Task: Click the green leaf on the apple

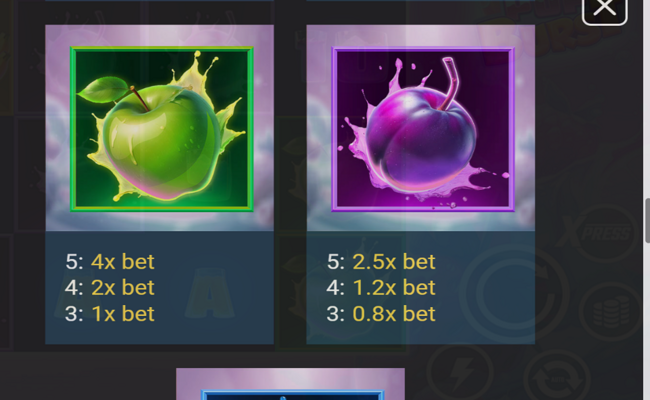Action: [x=104, y=90]
